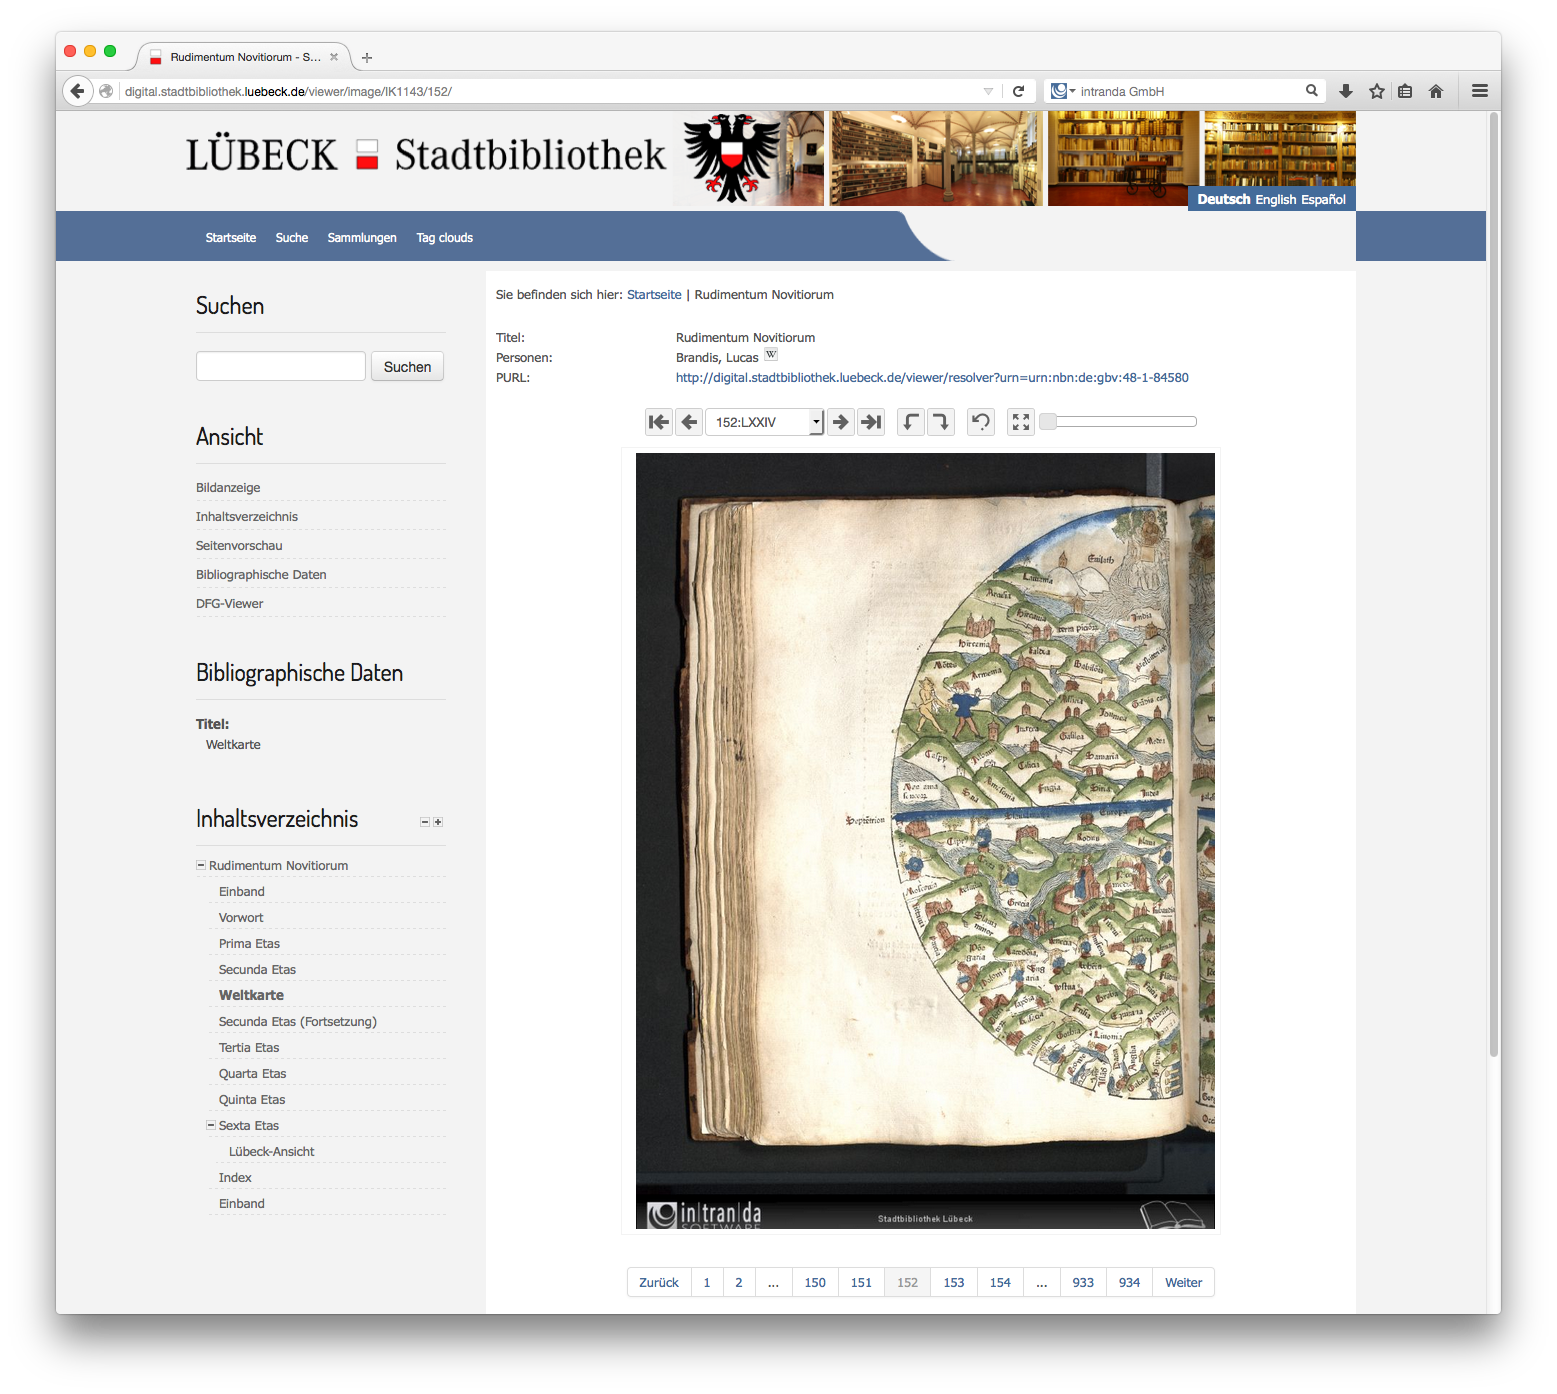Go to page 150 in pagination
Image resolution: width=1557 pixels, height=1394 pixels.
815,1283
